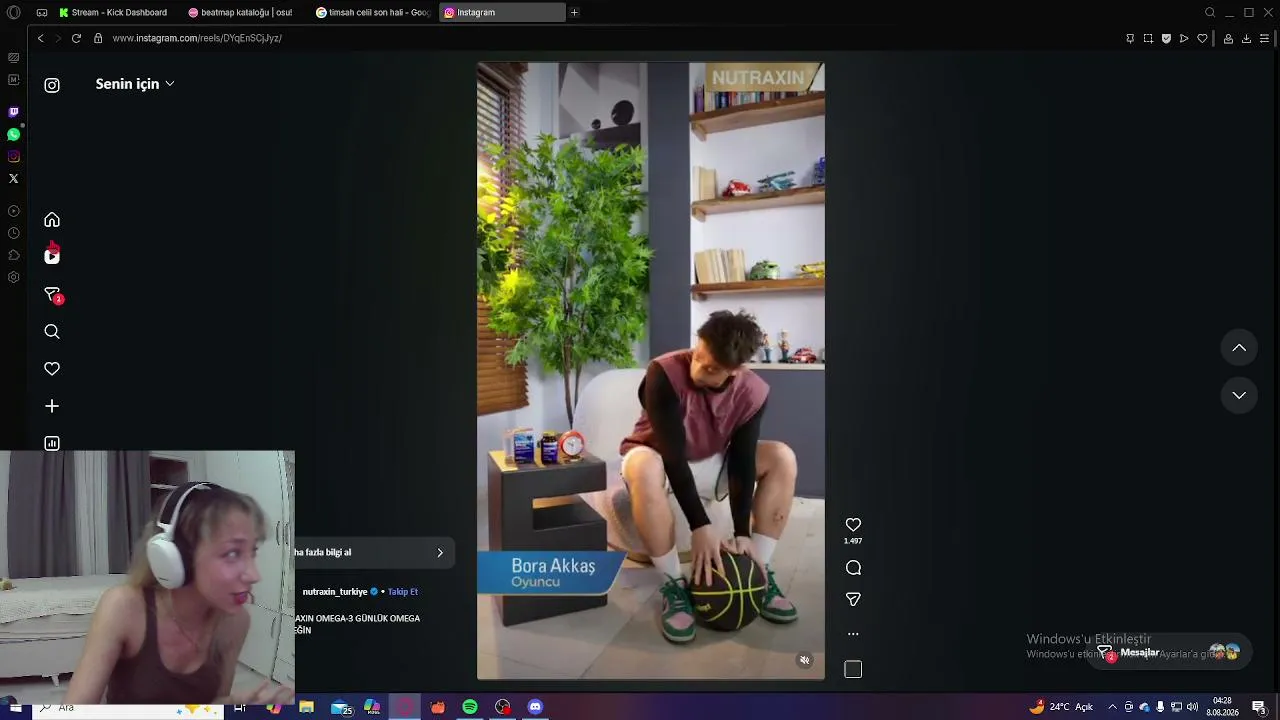
Task: Open File Explorer from the taskbar
Action: click(x=307, y=707)
